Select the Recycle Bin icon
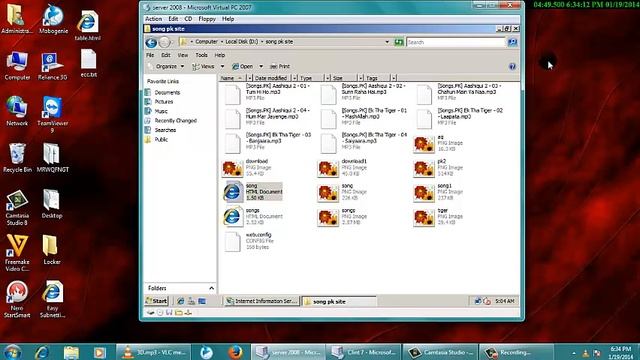 tap(17, 158)
